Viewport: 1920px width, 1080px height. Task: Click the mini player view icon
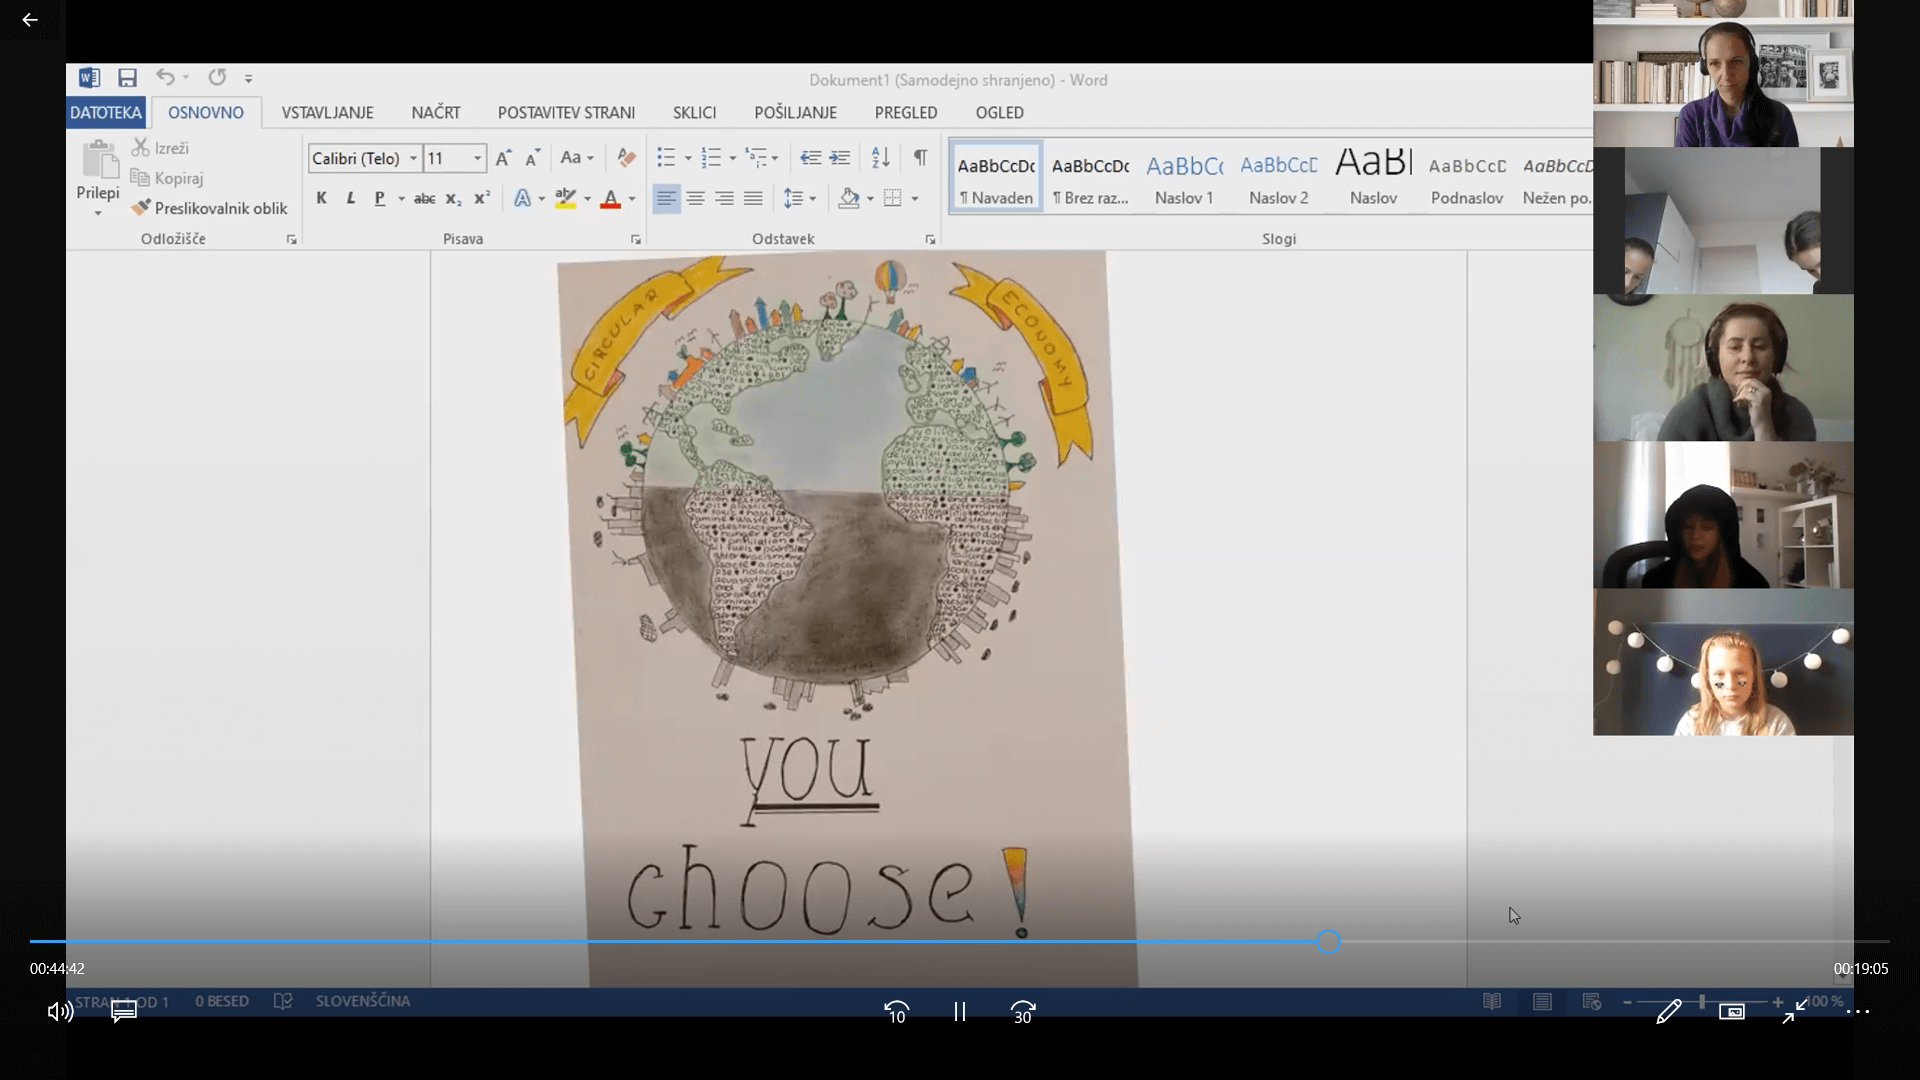pyautogui.click(x=1732, y=1012)
